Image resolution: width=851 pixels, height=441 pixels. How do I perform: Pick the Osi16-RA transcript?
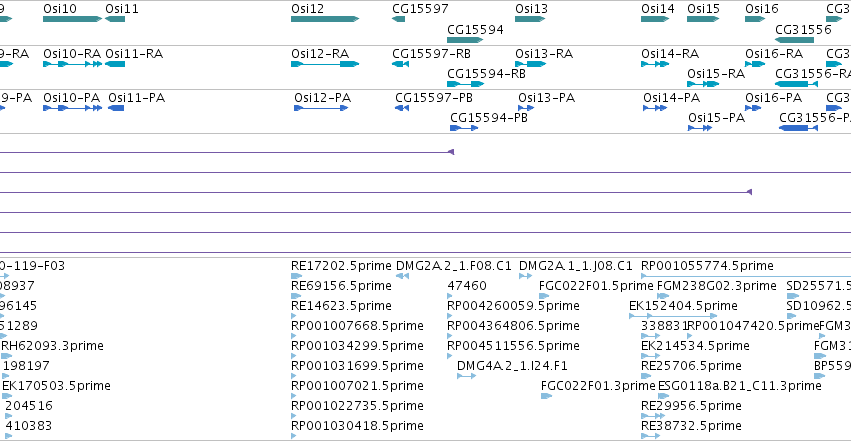pyautogui.click(x=755, y=64)
